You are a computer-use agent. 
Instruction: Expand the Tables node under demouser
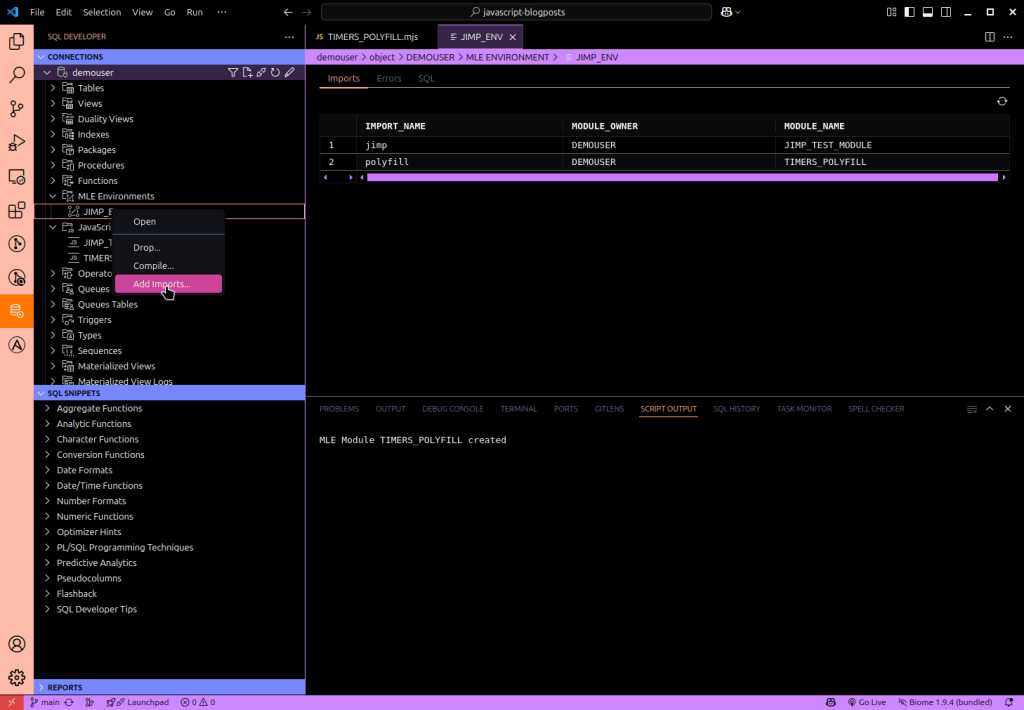[53, 88]
